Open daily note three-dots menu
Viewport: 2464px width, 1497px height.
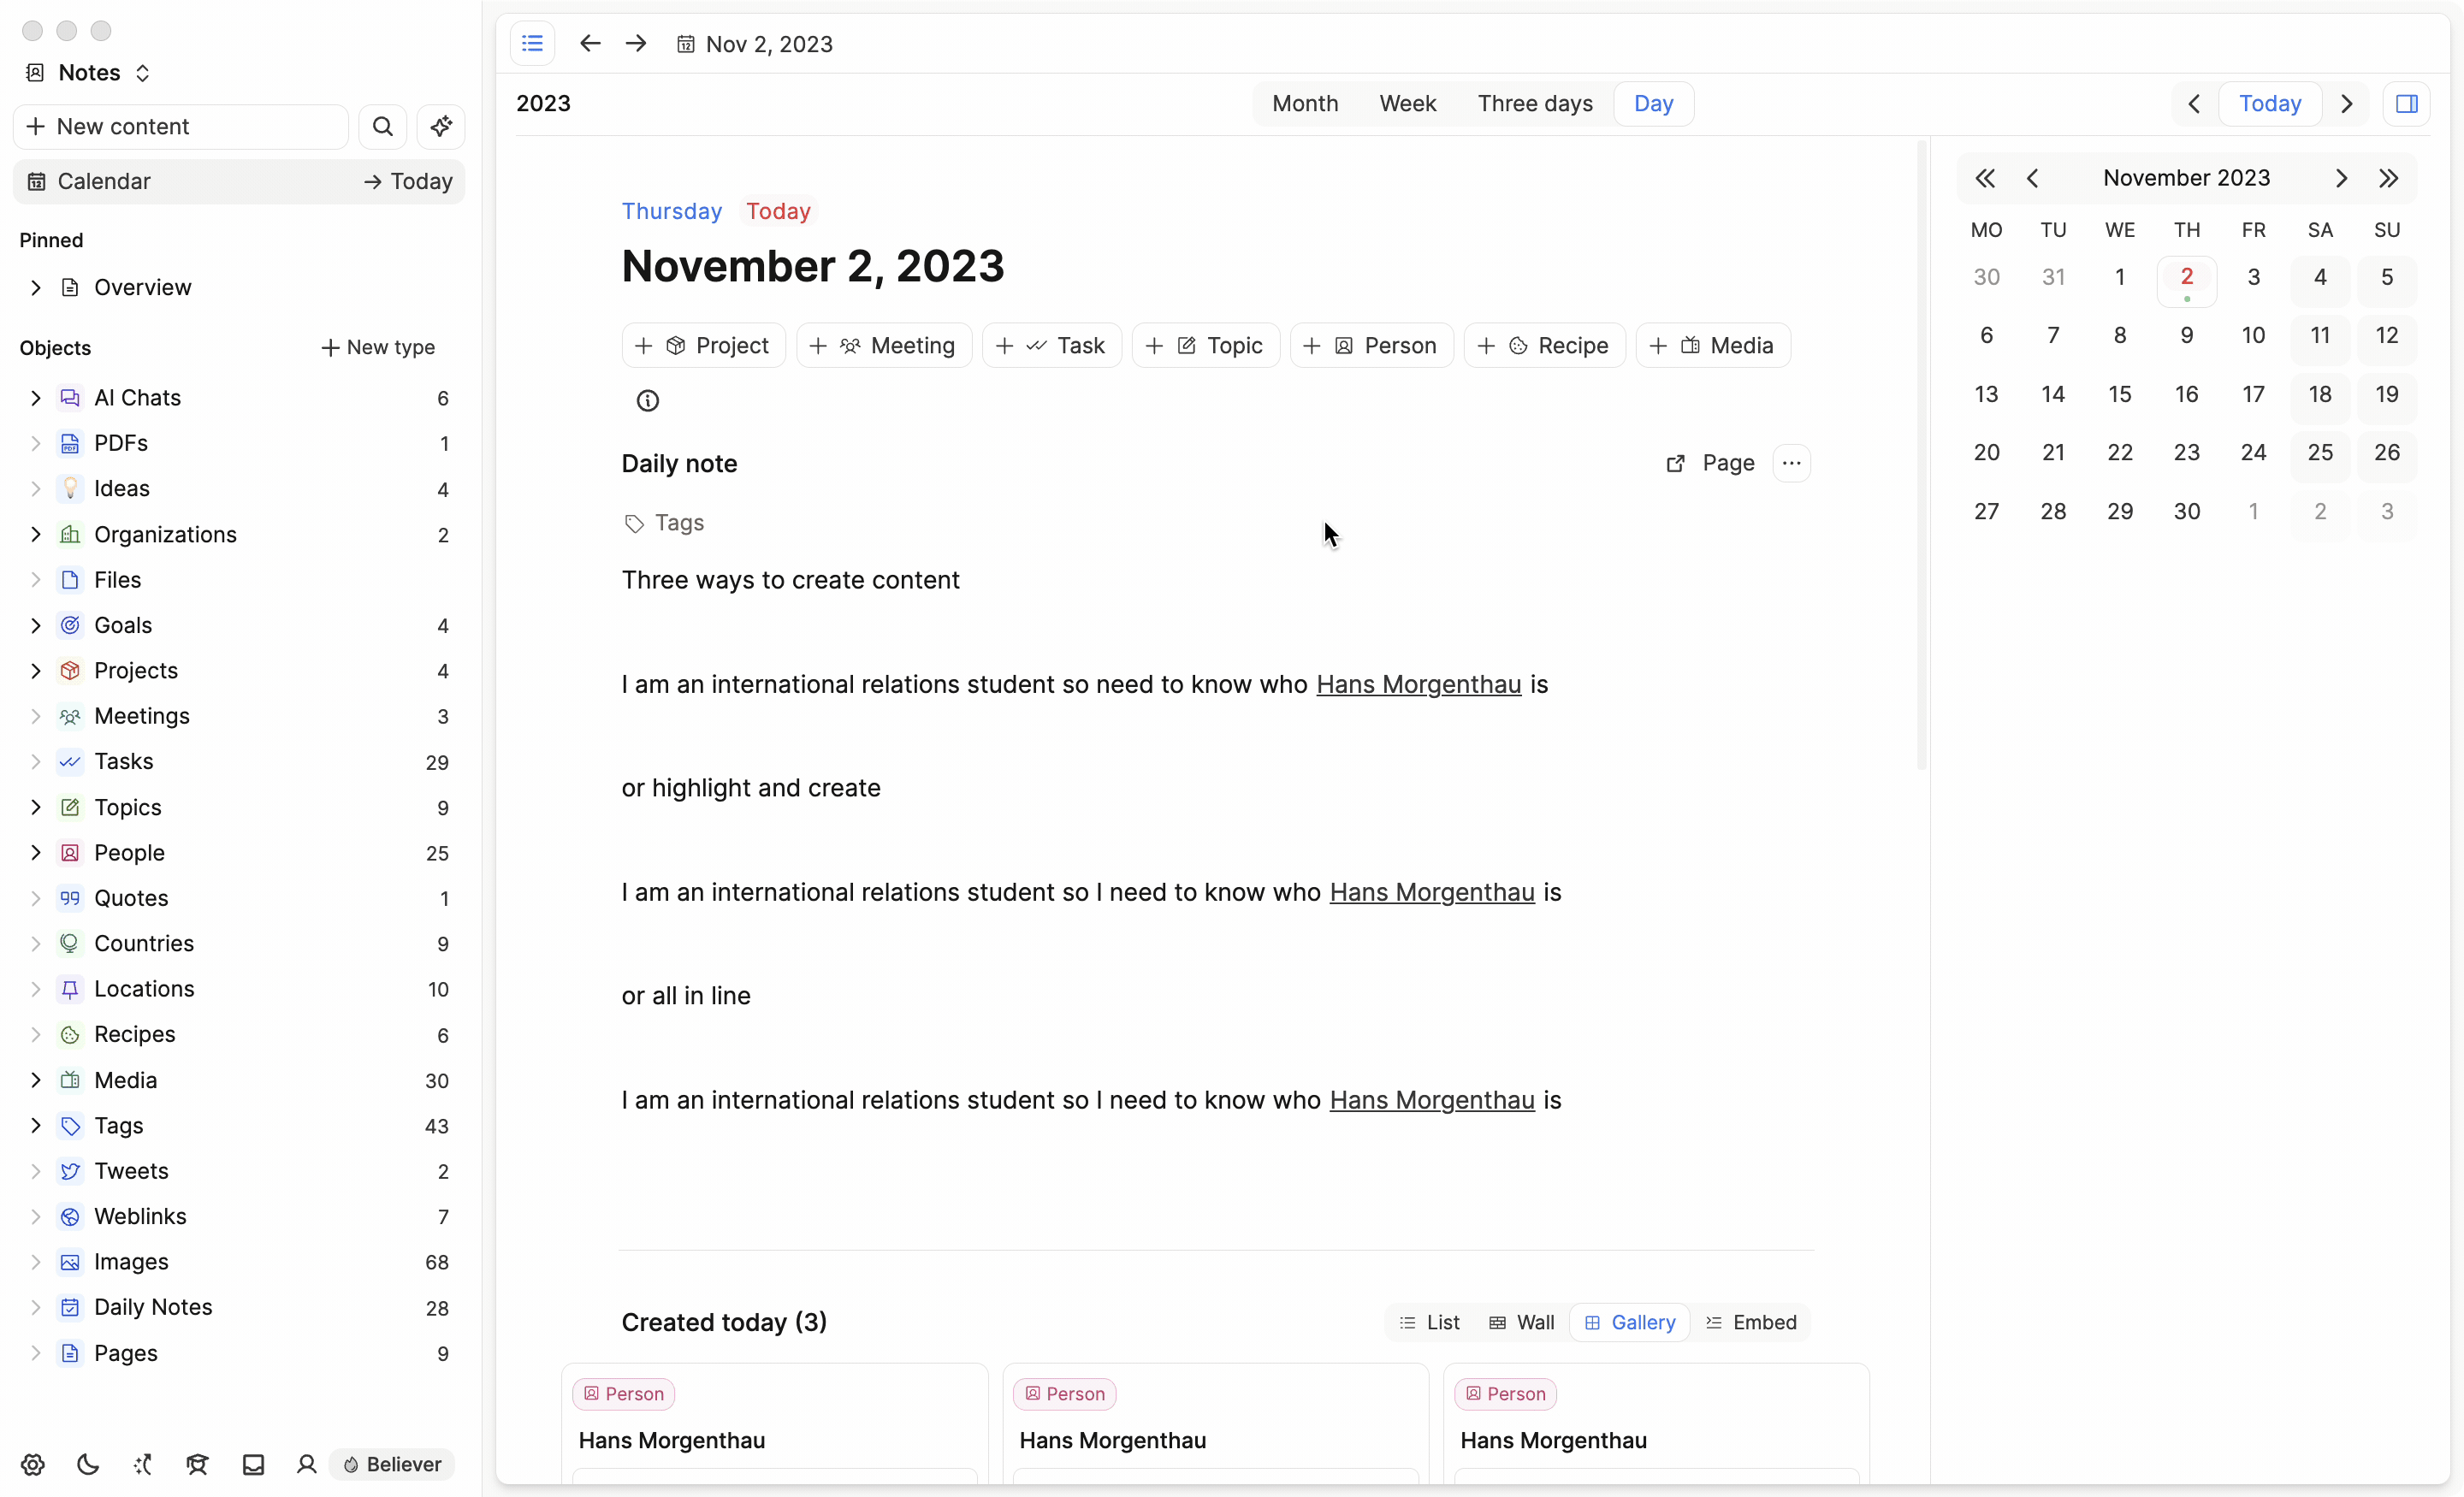tap(1791, 463)
